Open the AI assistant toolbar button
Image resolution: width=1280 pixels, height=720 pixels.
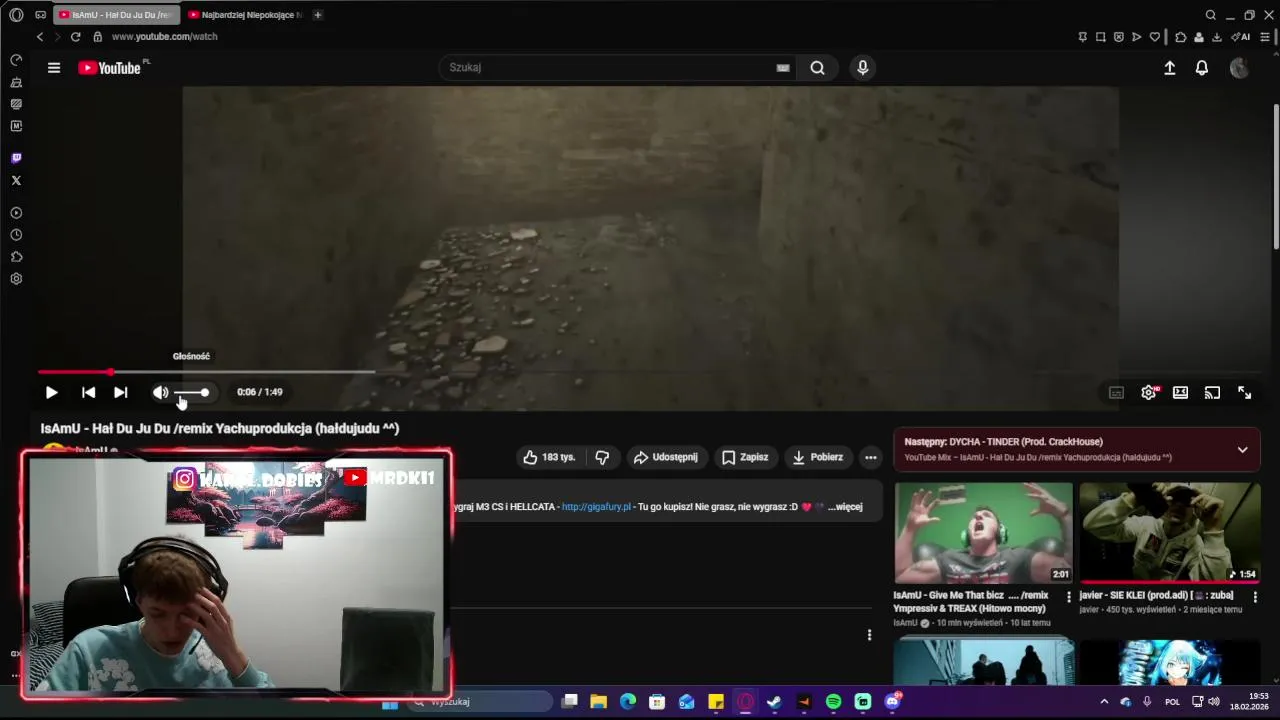click(1241, 37)
